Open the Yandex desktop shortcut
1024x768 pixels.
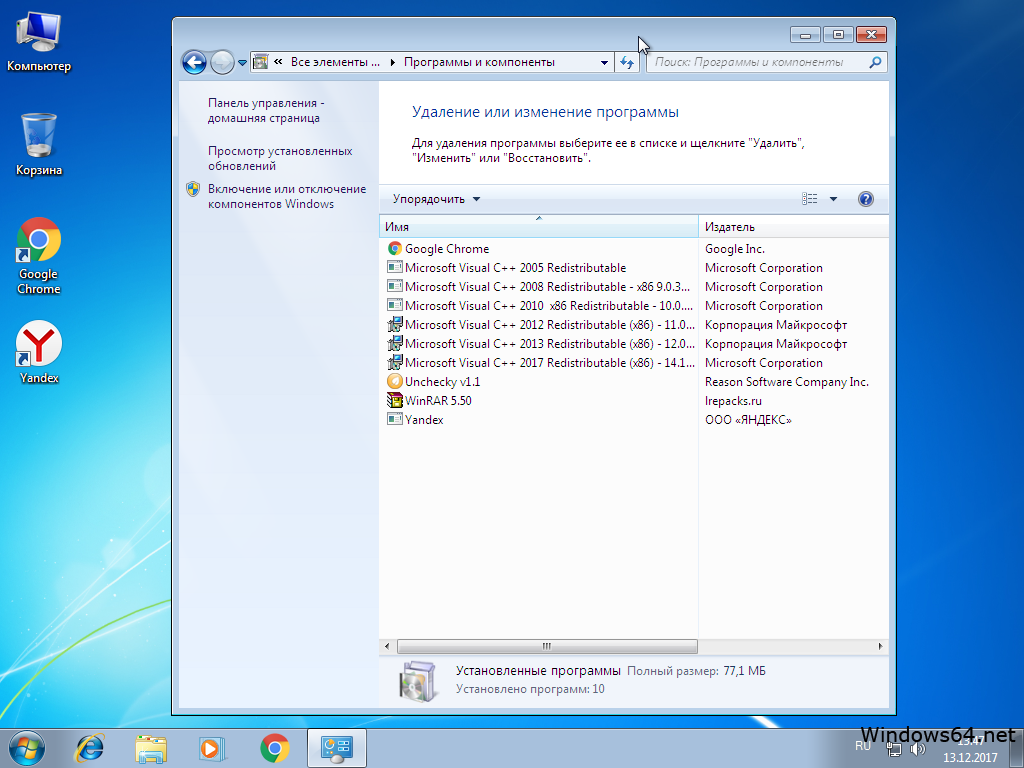(39, 352)
